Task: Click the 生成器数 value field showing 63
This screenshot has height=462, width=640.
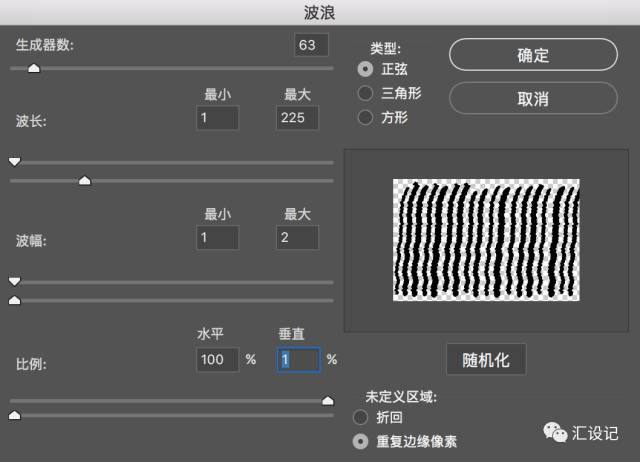Action: (x=312, y=45)
